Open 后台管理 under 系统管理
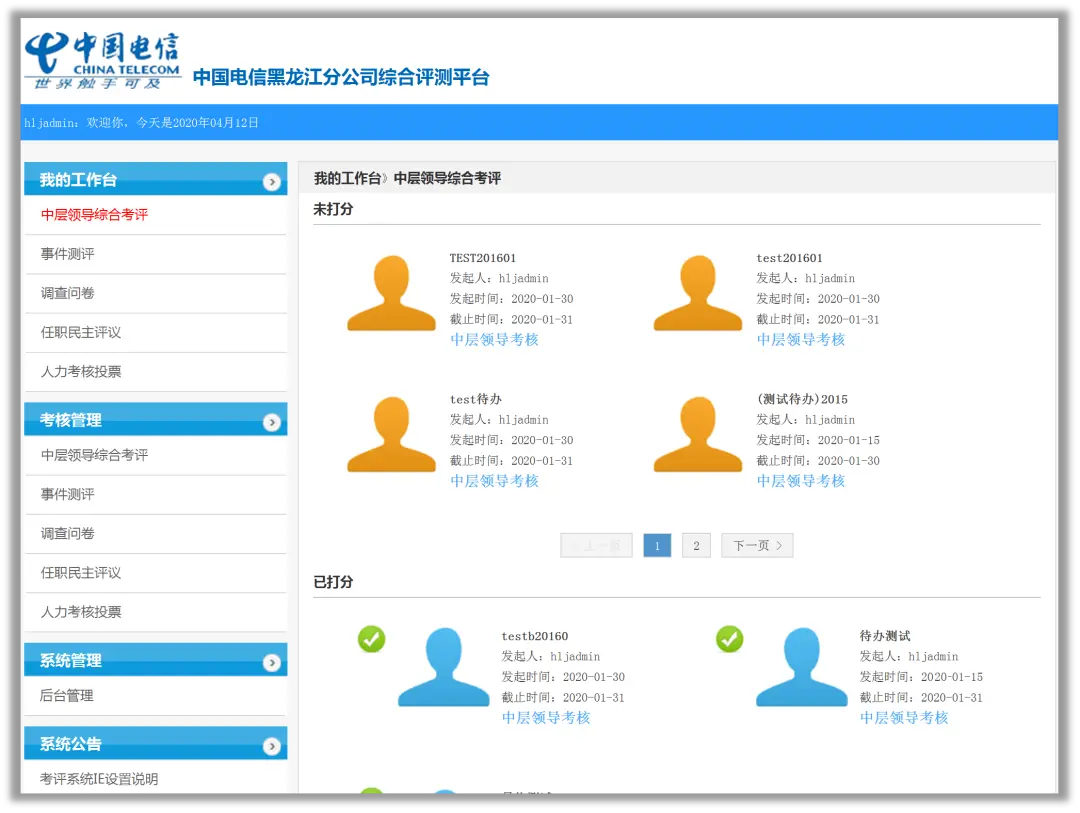 coord(67,696)
